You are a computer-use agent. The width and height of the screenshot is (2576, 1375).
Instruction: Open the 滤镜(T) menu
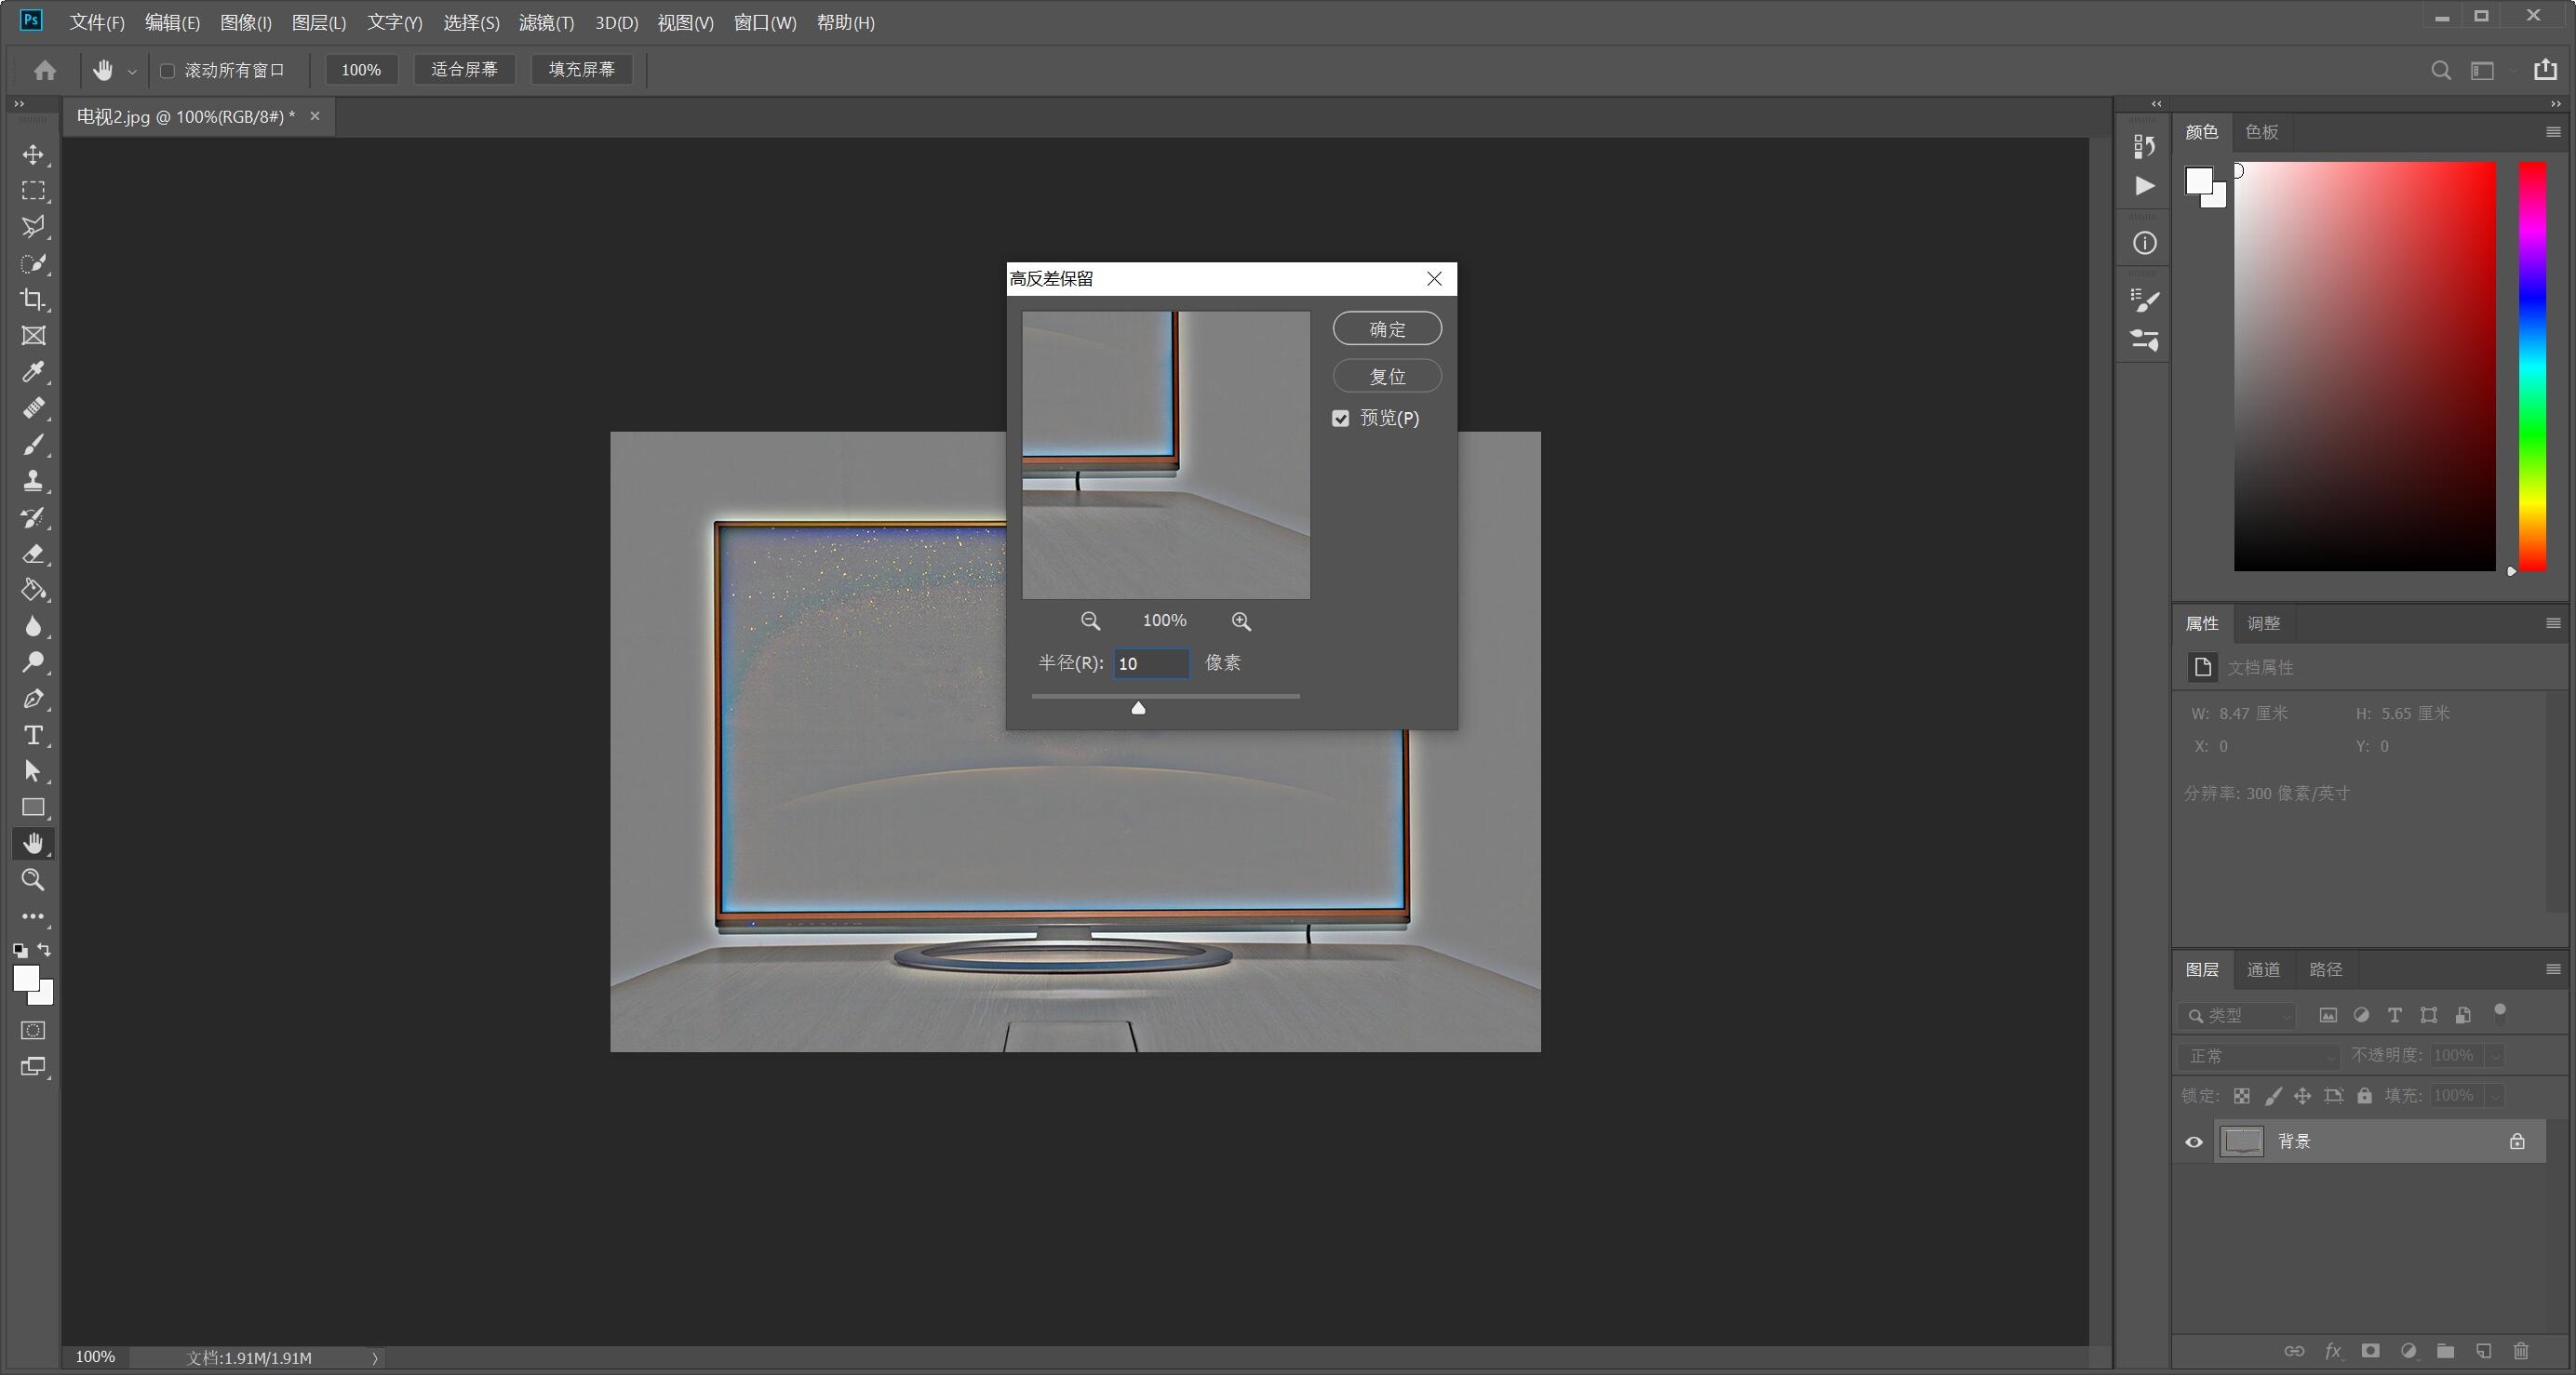pyautogui.click(x=546, y=22)
